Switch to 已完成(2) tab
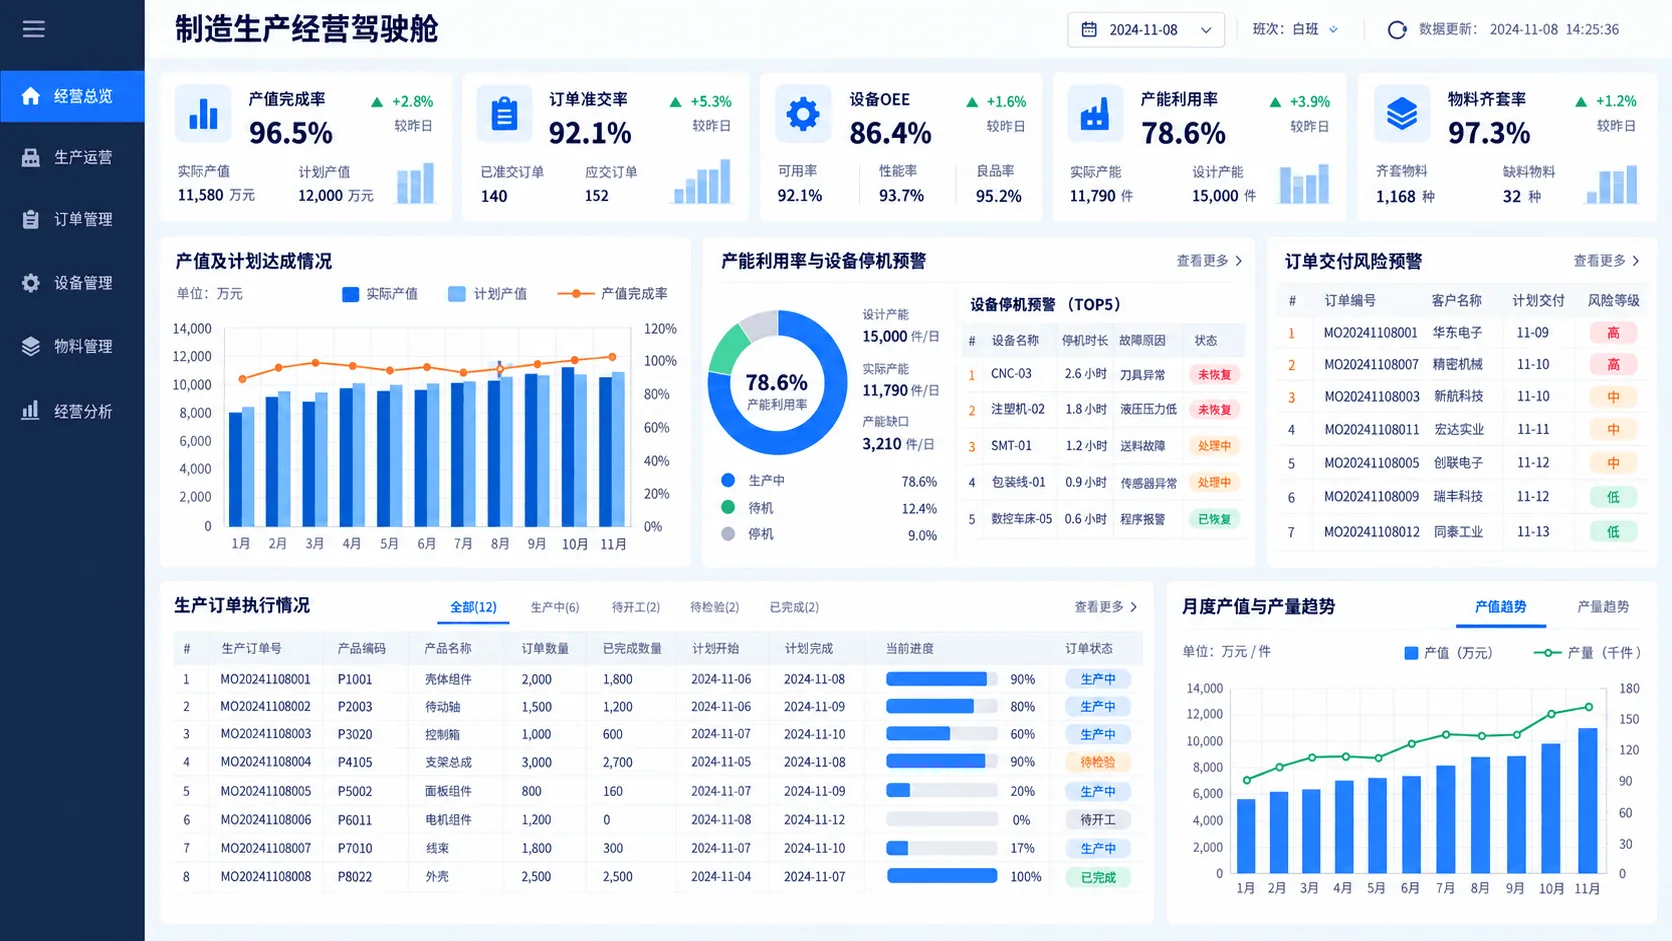Viewport: 1672px width, 941px height. [794, 607]
